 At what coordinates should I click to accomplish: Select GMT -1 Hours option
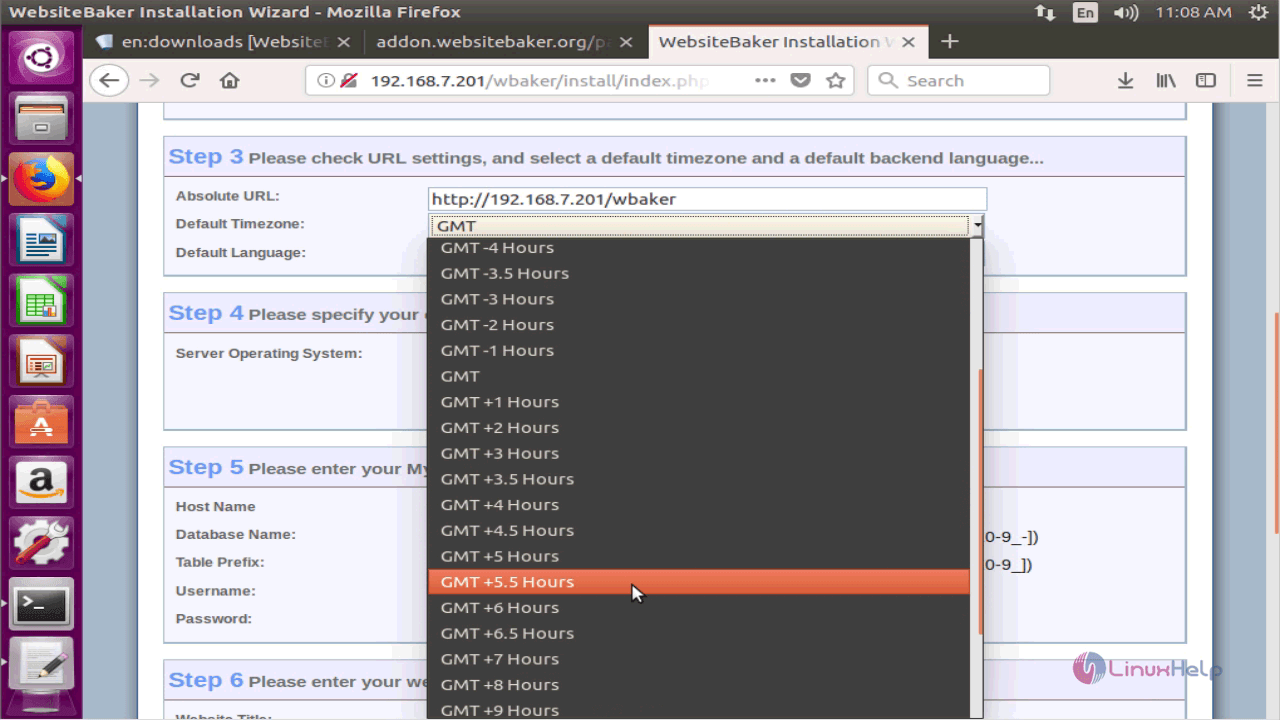[698, 351]
